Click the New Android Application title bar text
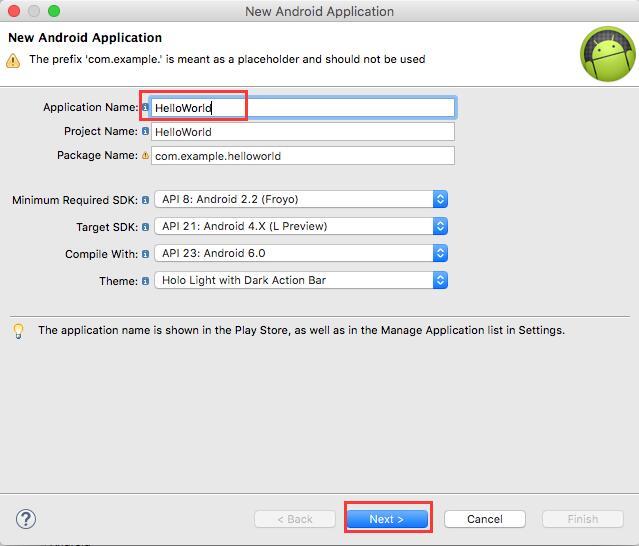 pos(320,11)
